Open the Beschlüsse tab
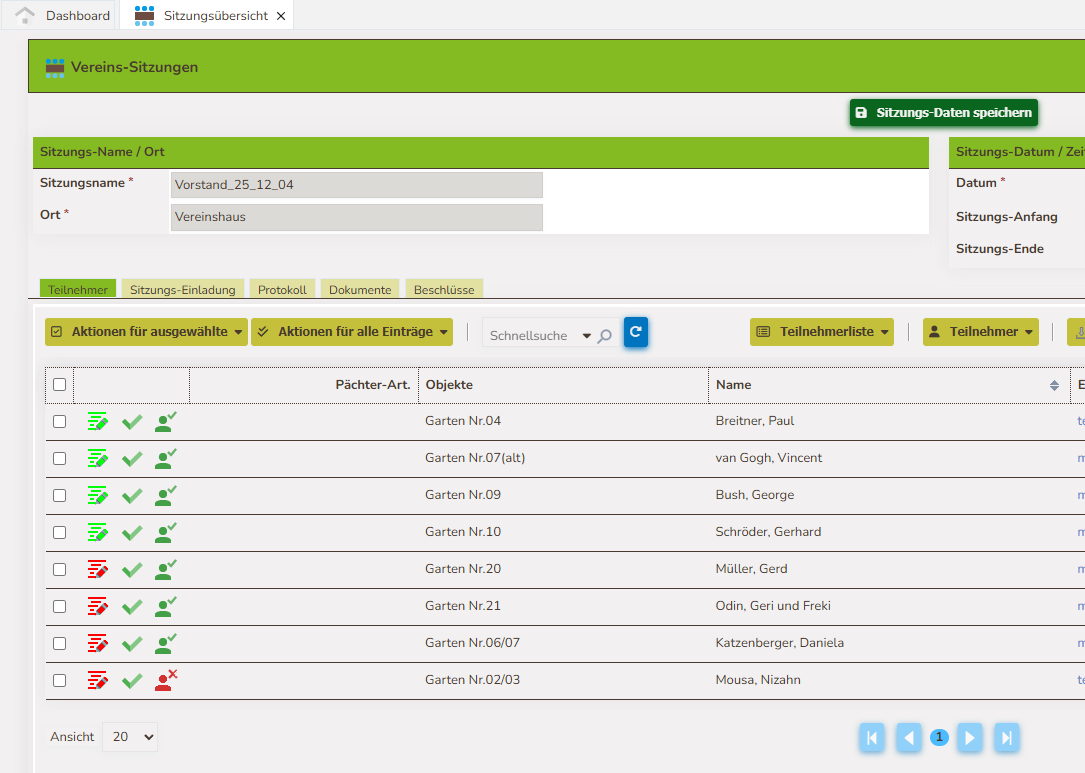The width and height of the screenshot is (1085, 773). (444, 289)
